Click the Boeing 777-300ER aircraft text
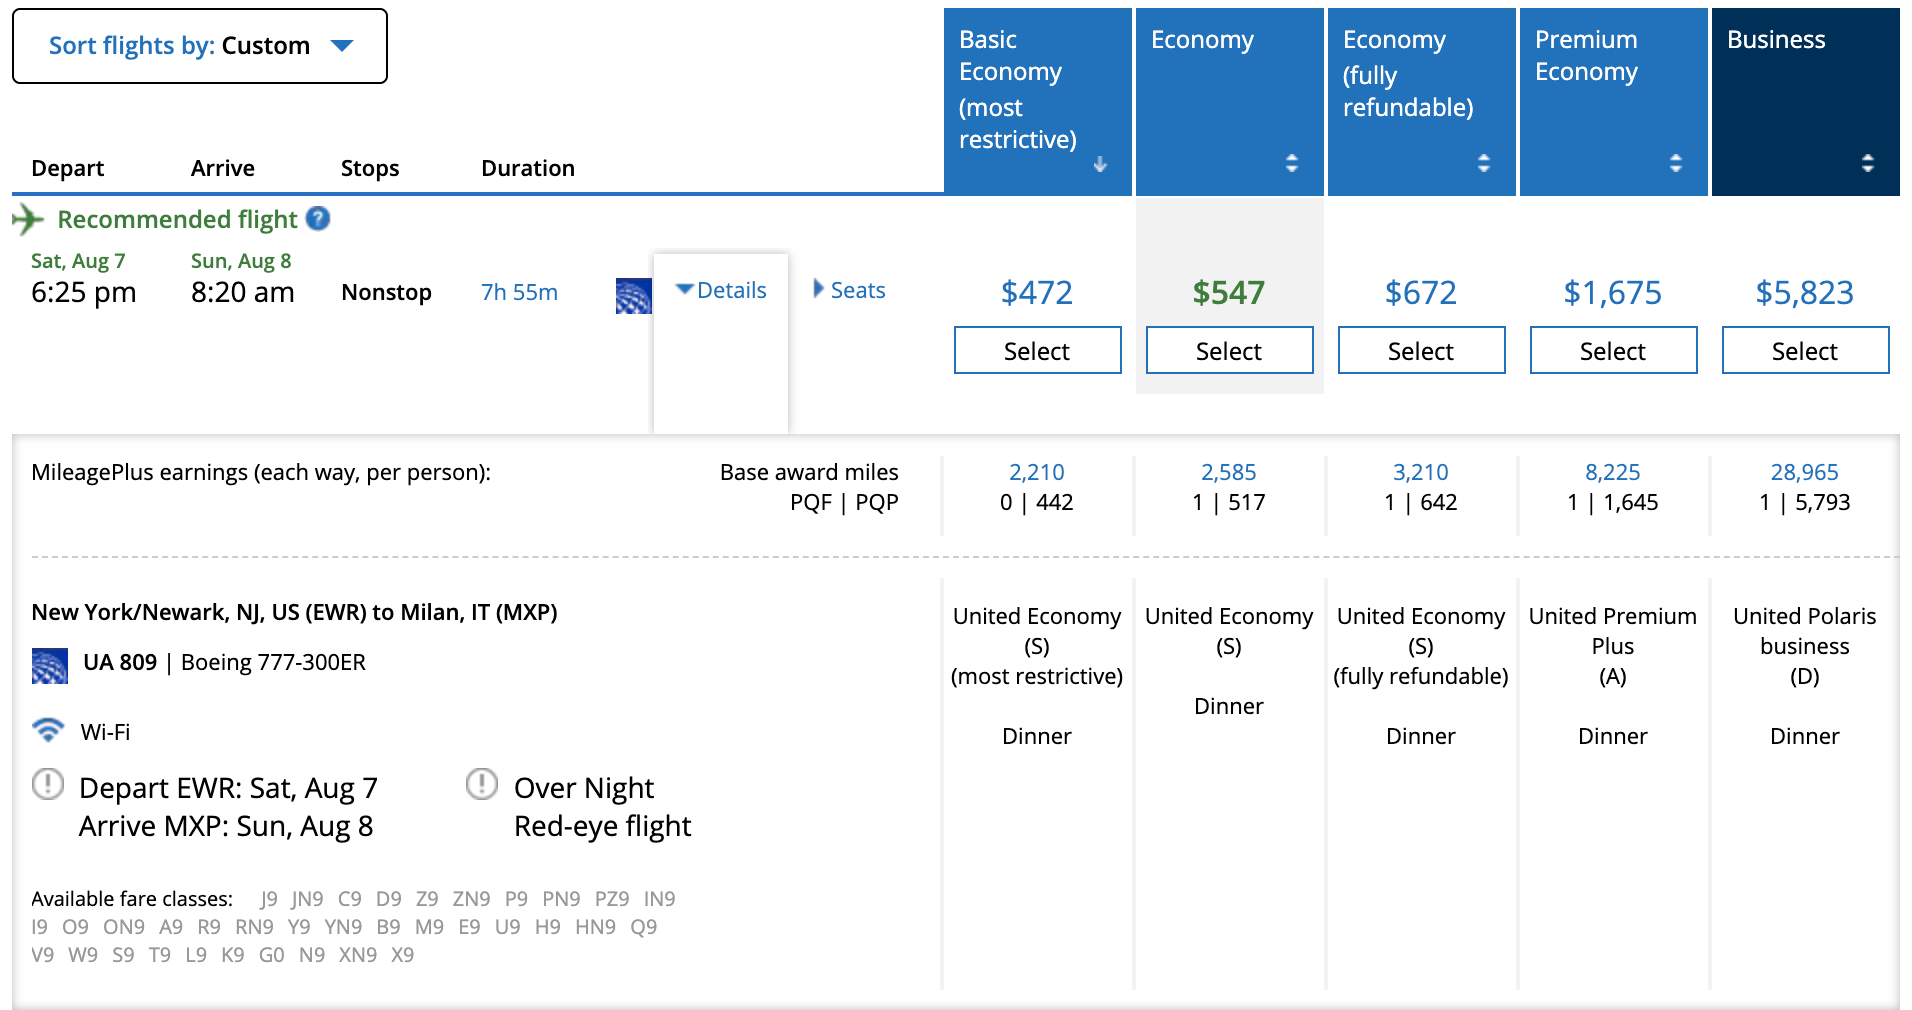Screen dimensions: 1912x1010 tap(273, 662)
